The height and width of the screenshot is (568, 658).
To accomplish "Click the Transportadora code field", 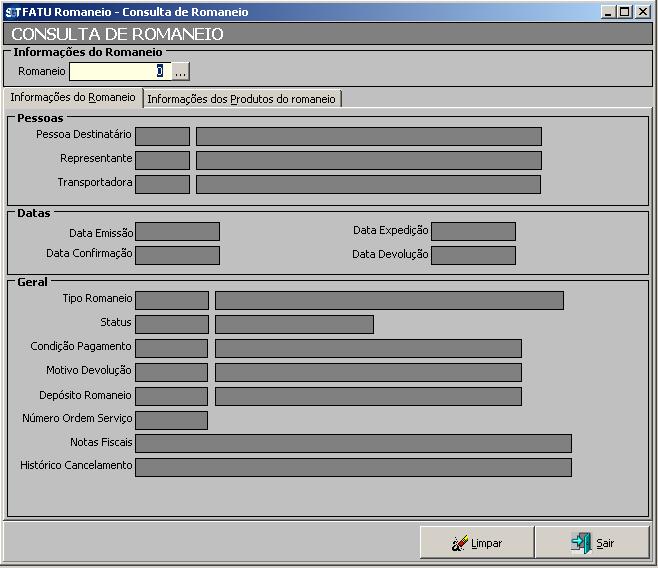I will click(x=162, y=184).
